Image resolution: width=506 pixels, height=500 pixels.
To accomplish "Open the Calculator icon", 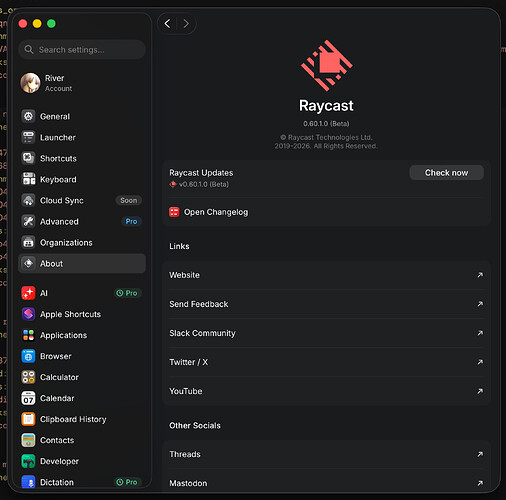I will pos(28,377).
